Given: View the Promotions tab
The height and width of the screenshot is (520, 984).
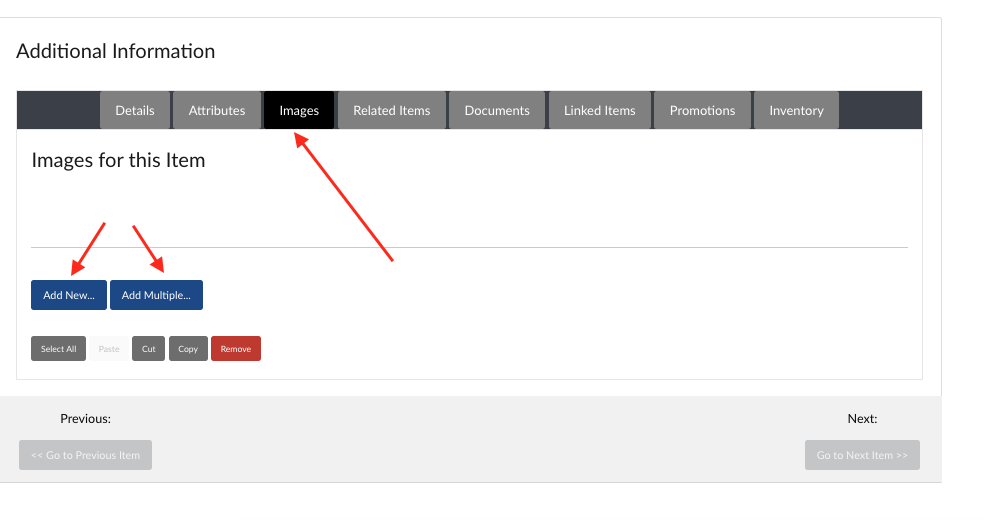Looking at the screenshot, I should [702, 110].
